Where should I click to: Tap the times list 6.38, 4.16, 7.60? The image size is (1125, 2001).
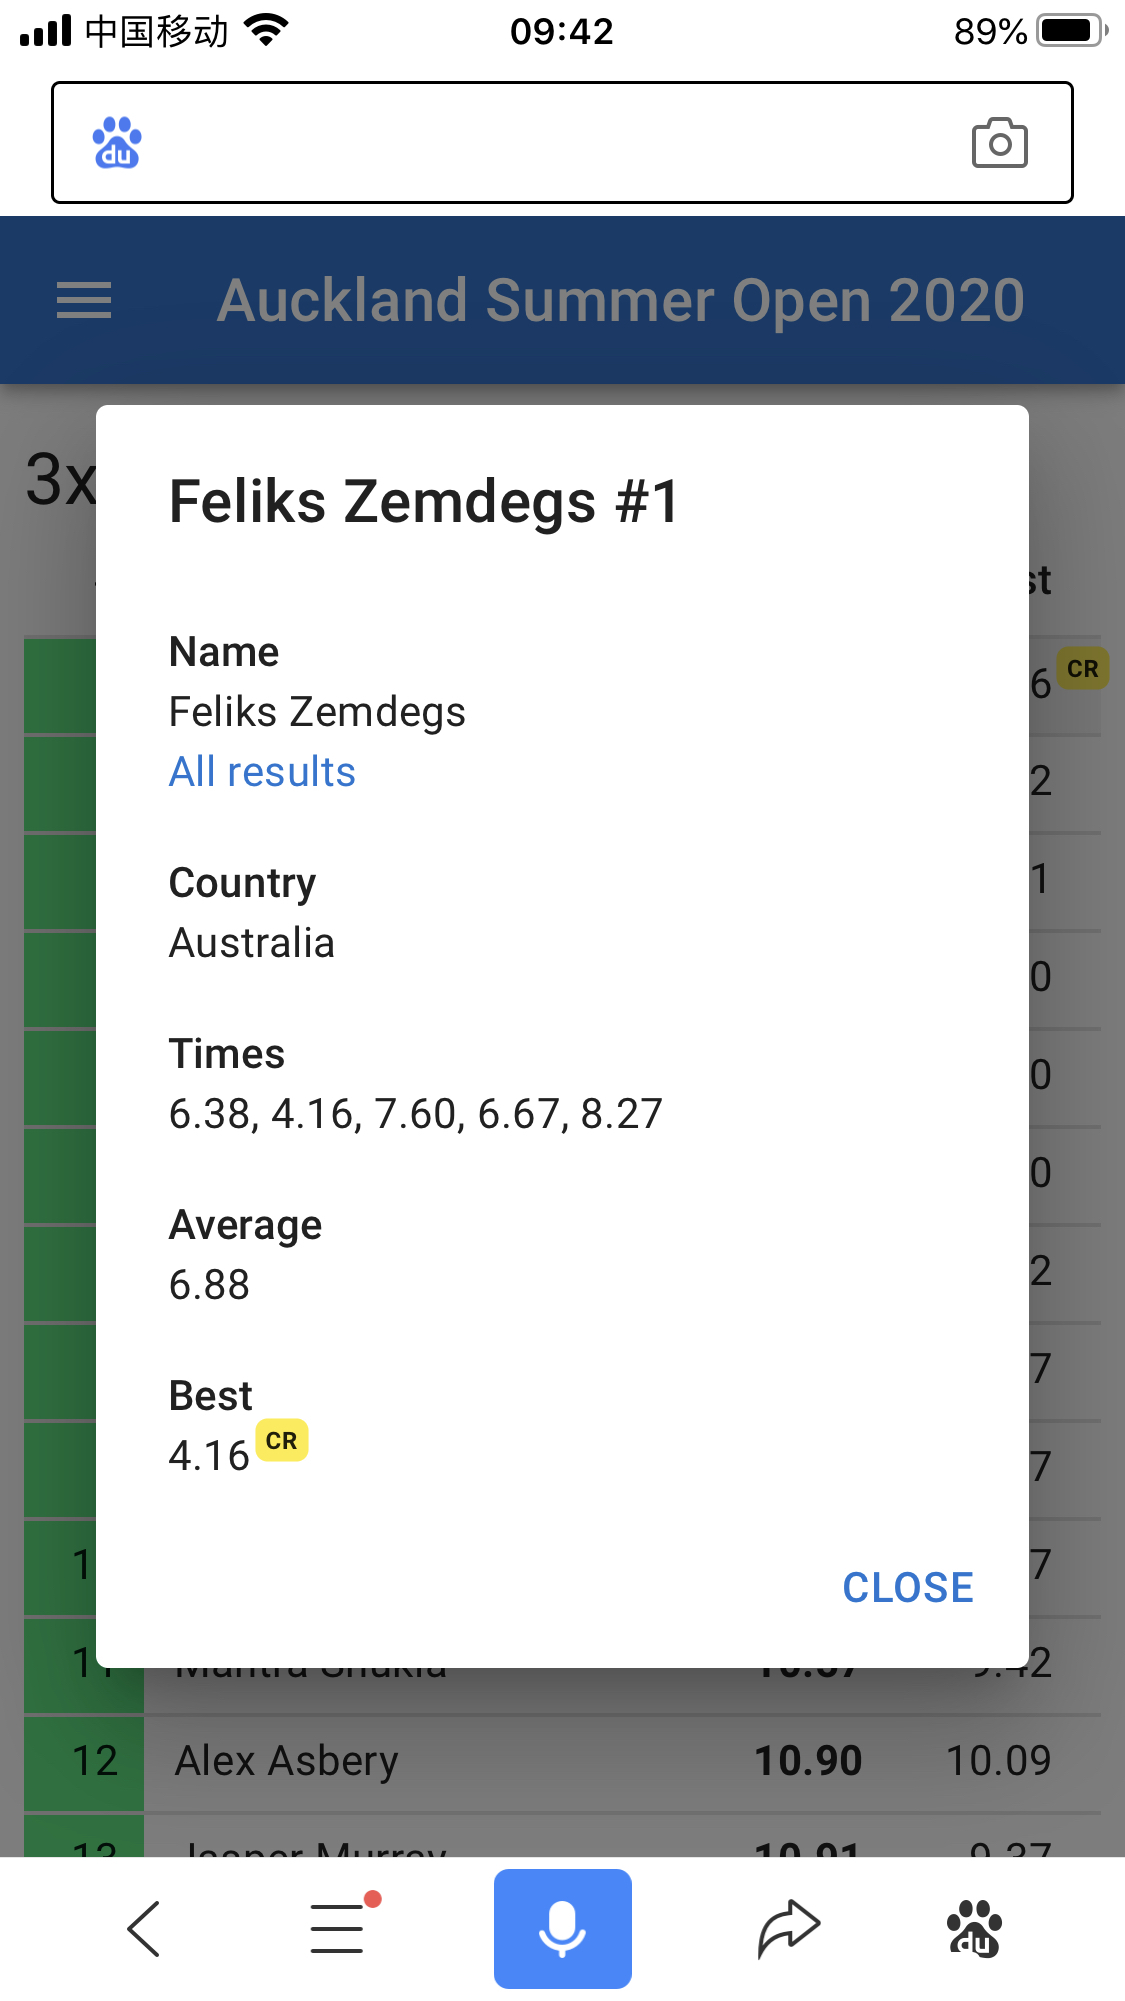[x=416, y=1114]
